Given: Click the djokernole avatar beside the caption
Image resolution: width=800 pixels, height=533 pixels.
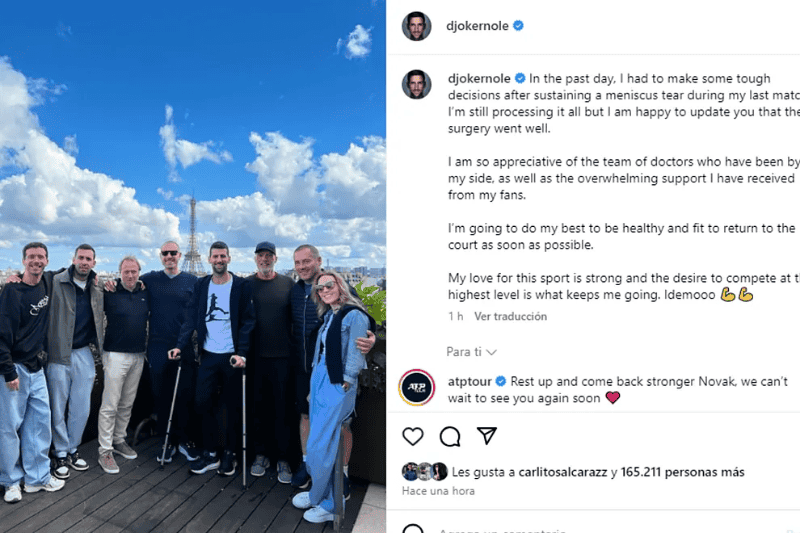Looking at the screenshot, I should pyautogui.click(x=416, y=84).
